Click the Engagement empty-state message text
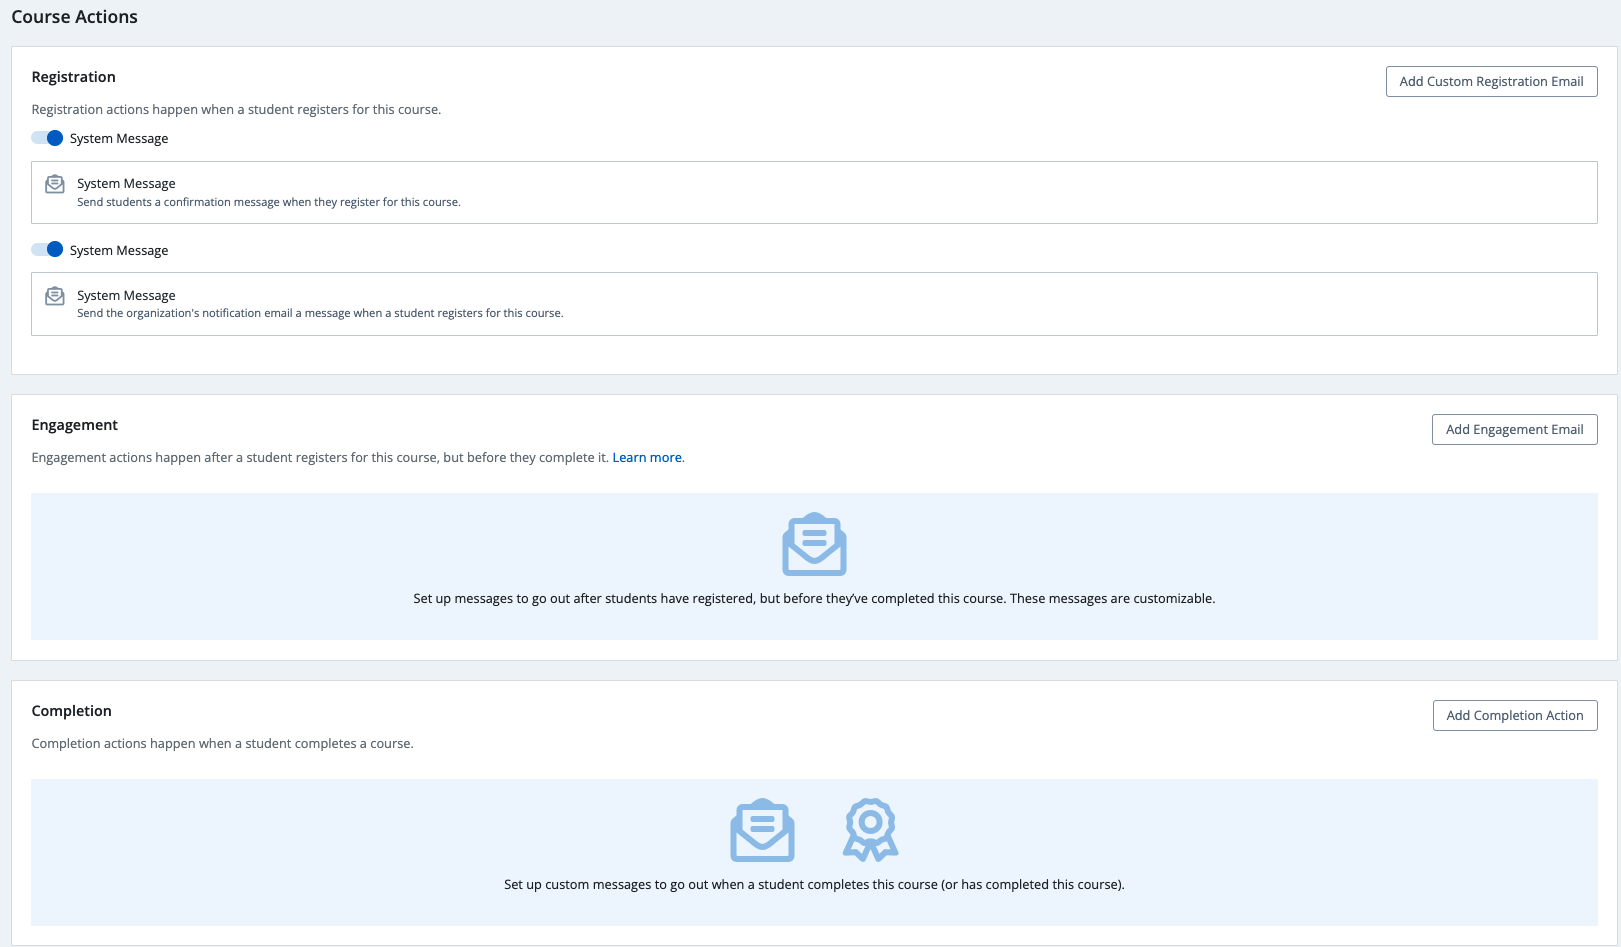Screen dimensions: 1621x947 (x=814, y=599)
